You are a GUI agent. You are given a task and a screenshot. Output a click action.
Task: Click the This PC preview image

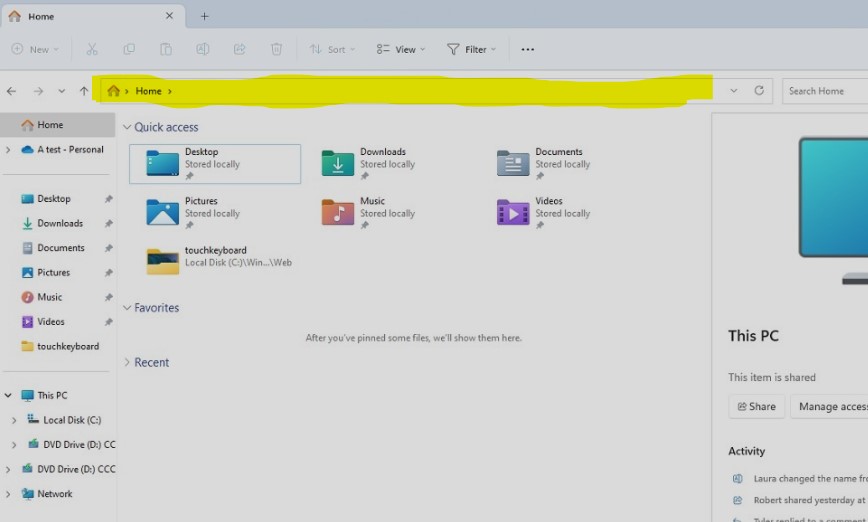click(x=833, y=210)
